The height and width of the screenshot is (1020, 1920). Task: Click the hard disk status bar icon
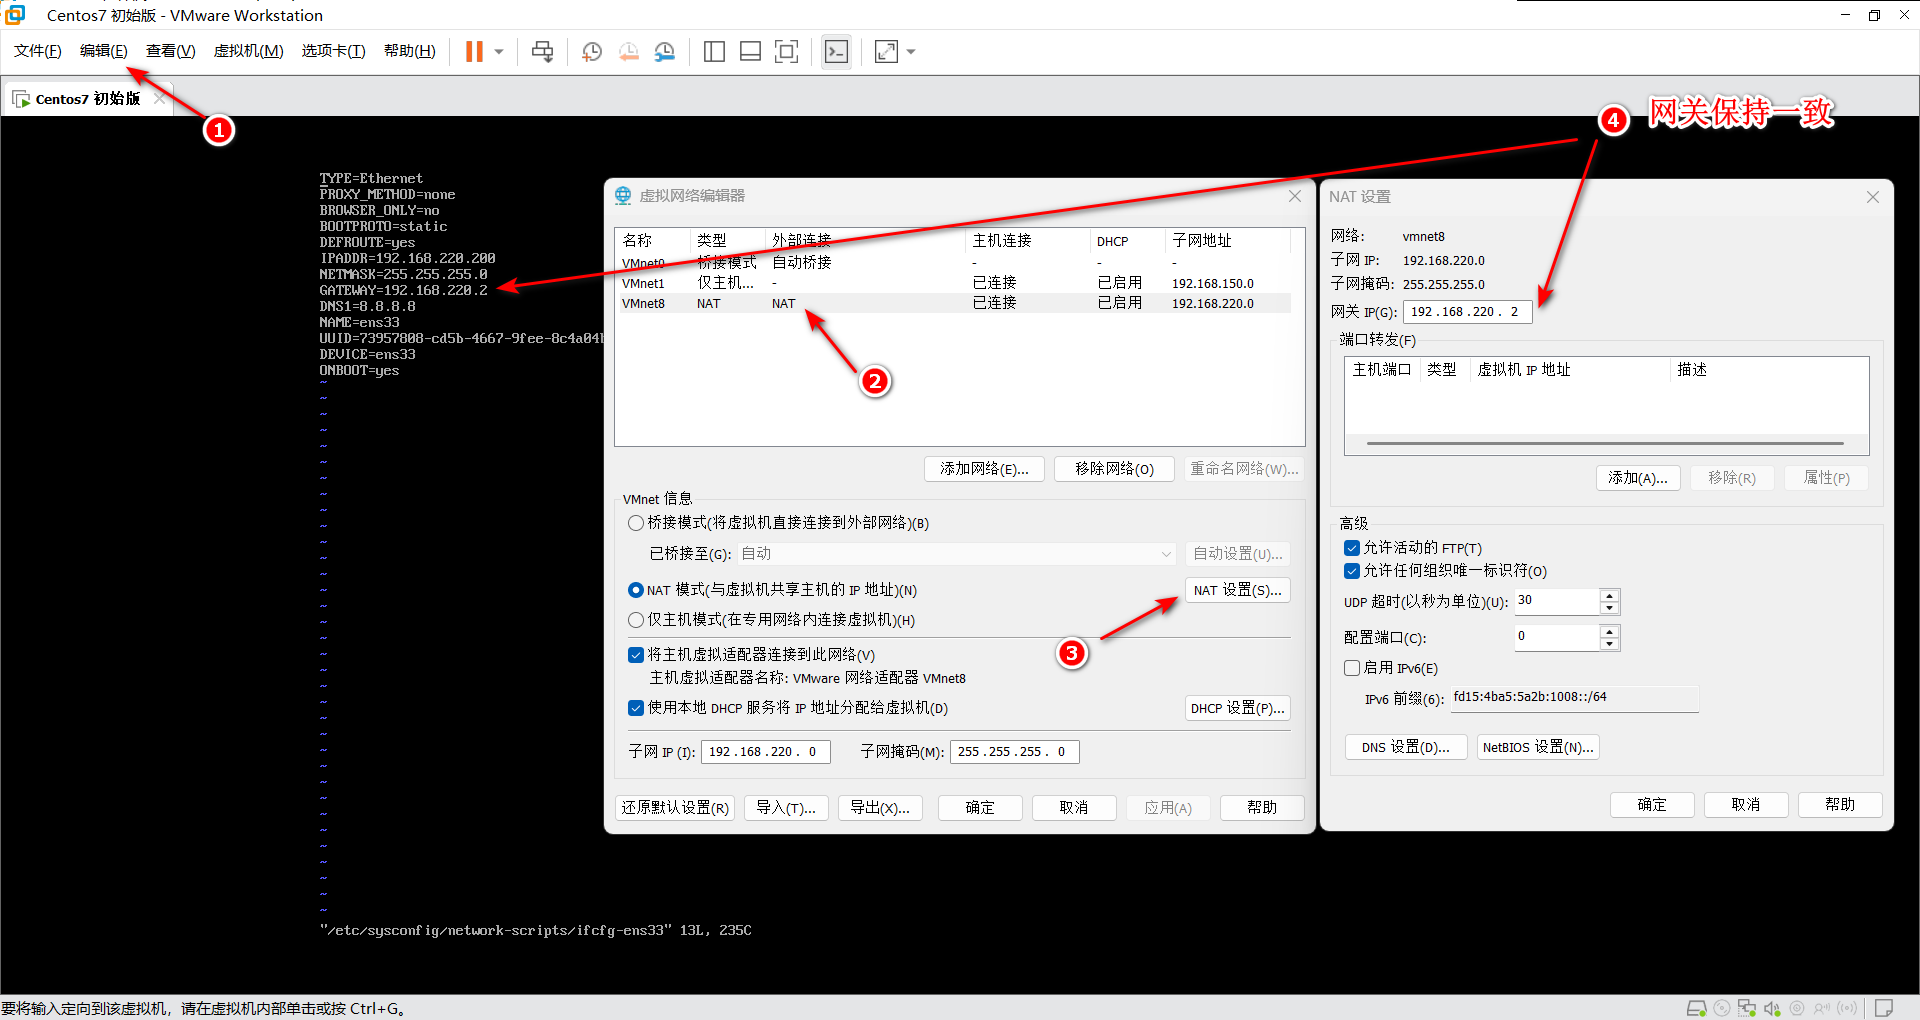[1696, 1008]
